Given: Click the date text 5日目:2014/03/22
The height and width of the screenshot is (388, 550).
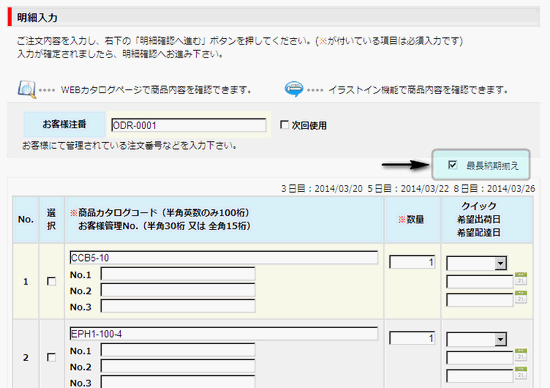Looking at the screenshot, I should (408, 189).
